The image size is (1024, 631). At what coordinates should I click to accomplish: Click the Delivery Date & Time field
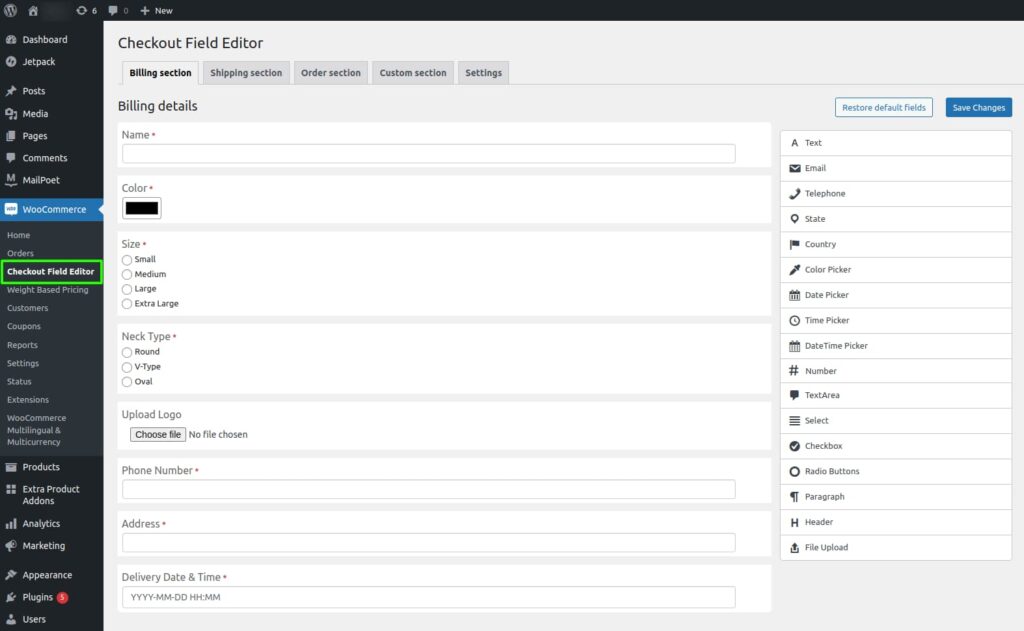(x=428, y=598)
